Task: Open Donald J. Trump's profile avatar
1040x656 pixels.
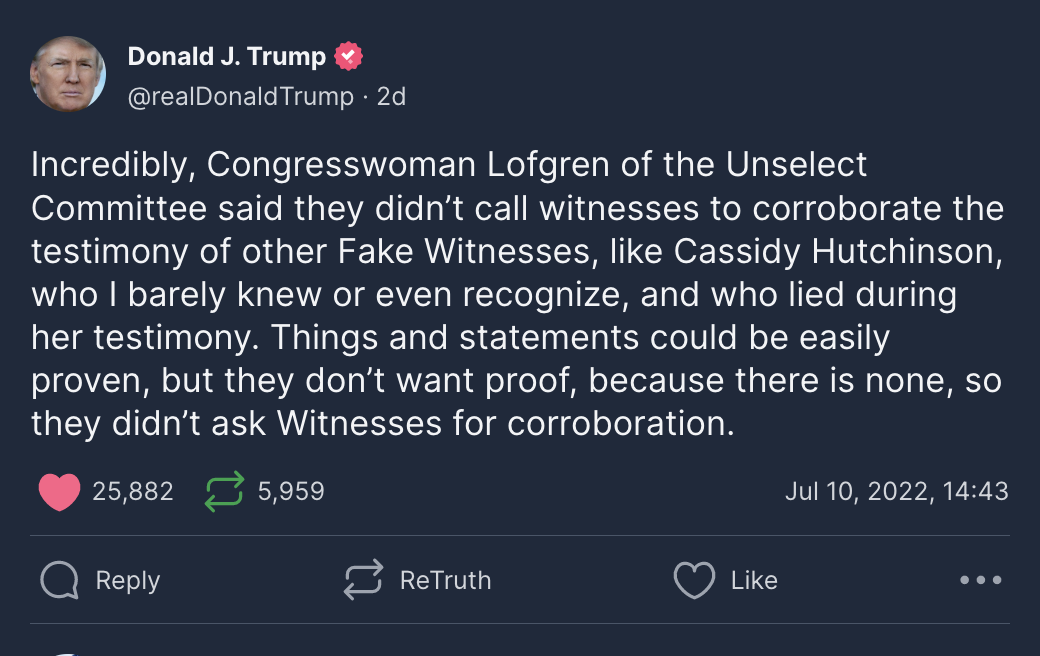Action: [x=68, y=74]
